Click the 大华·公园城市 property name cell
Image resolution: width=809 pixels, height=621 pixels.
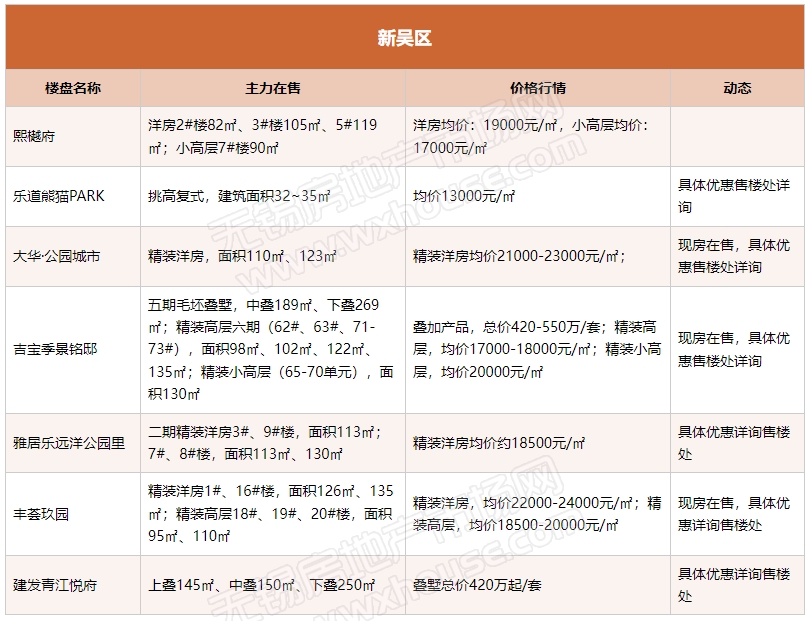[x=73, y=256]
